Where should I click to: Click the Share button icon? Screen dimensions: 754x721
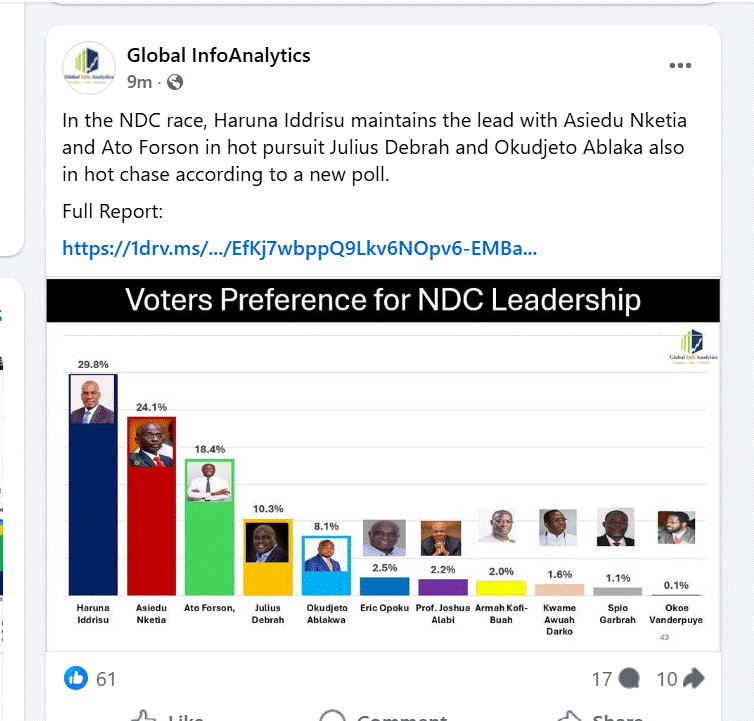click(569, 715)
